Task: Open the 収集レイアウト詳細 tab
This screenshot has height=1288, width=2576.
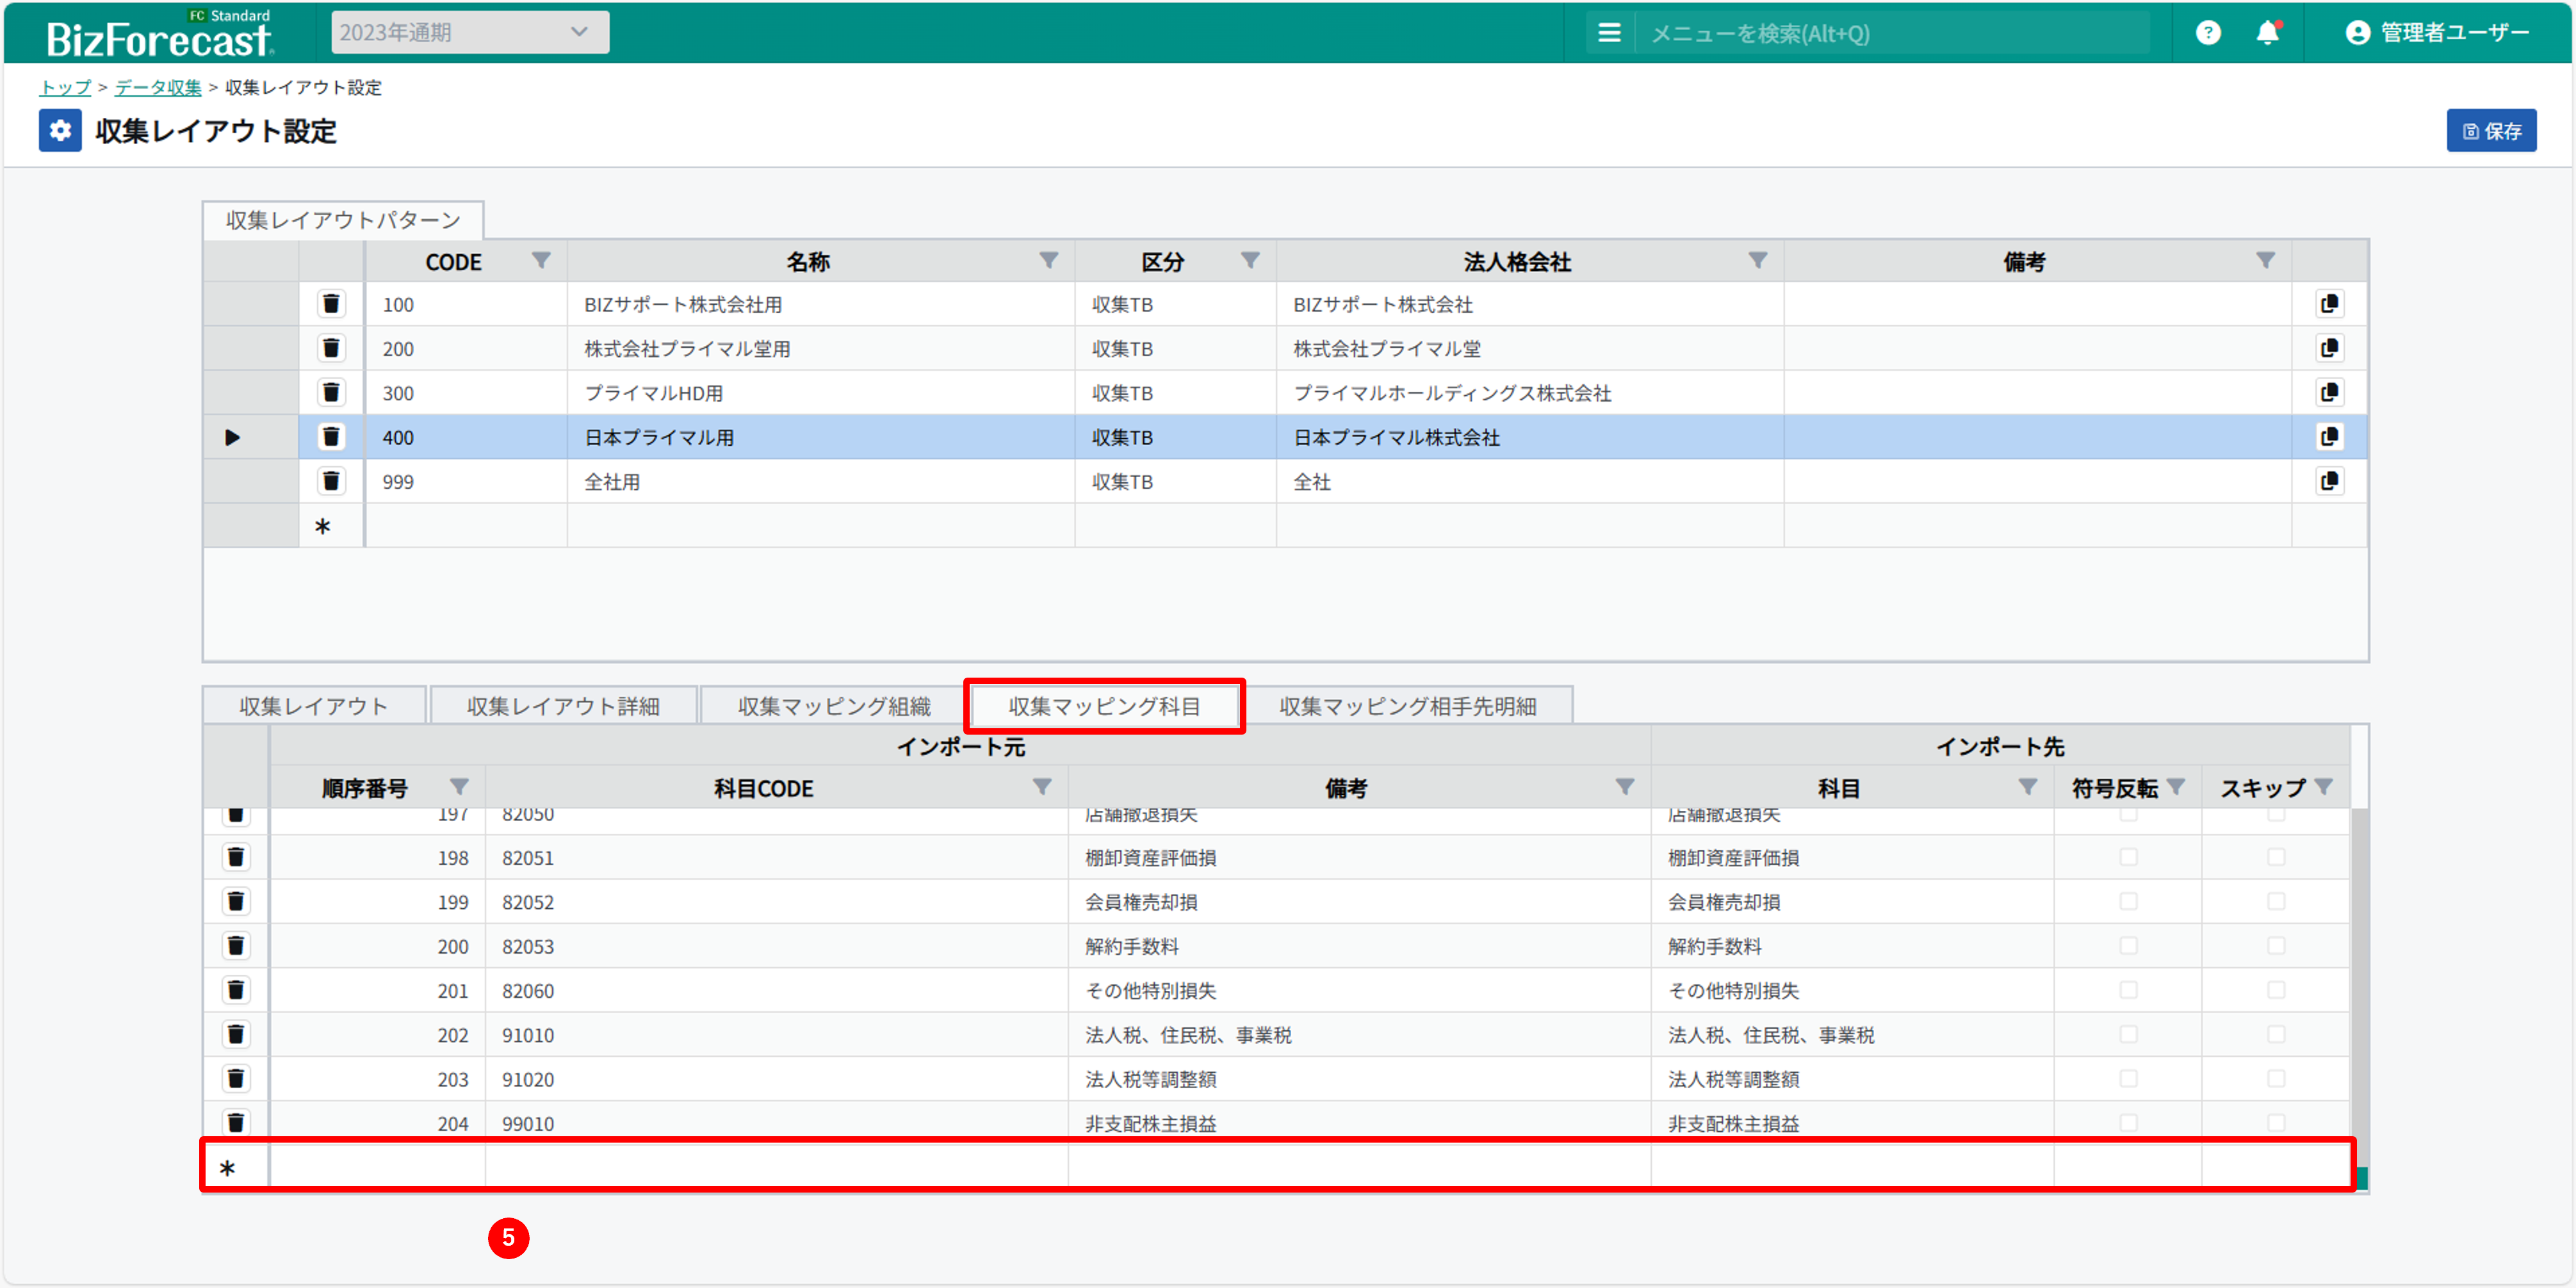Action: 563,706
